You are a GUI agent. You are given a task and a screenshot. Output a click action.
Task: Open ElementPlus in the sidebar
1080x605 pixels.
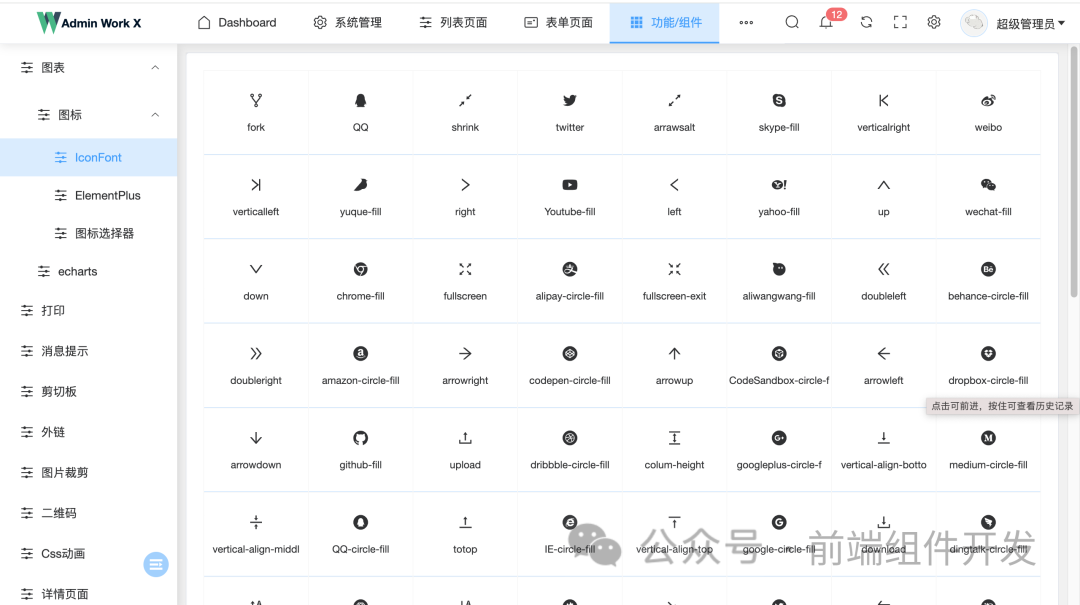(88, 195)
